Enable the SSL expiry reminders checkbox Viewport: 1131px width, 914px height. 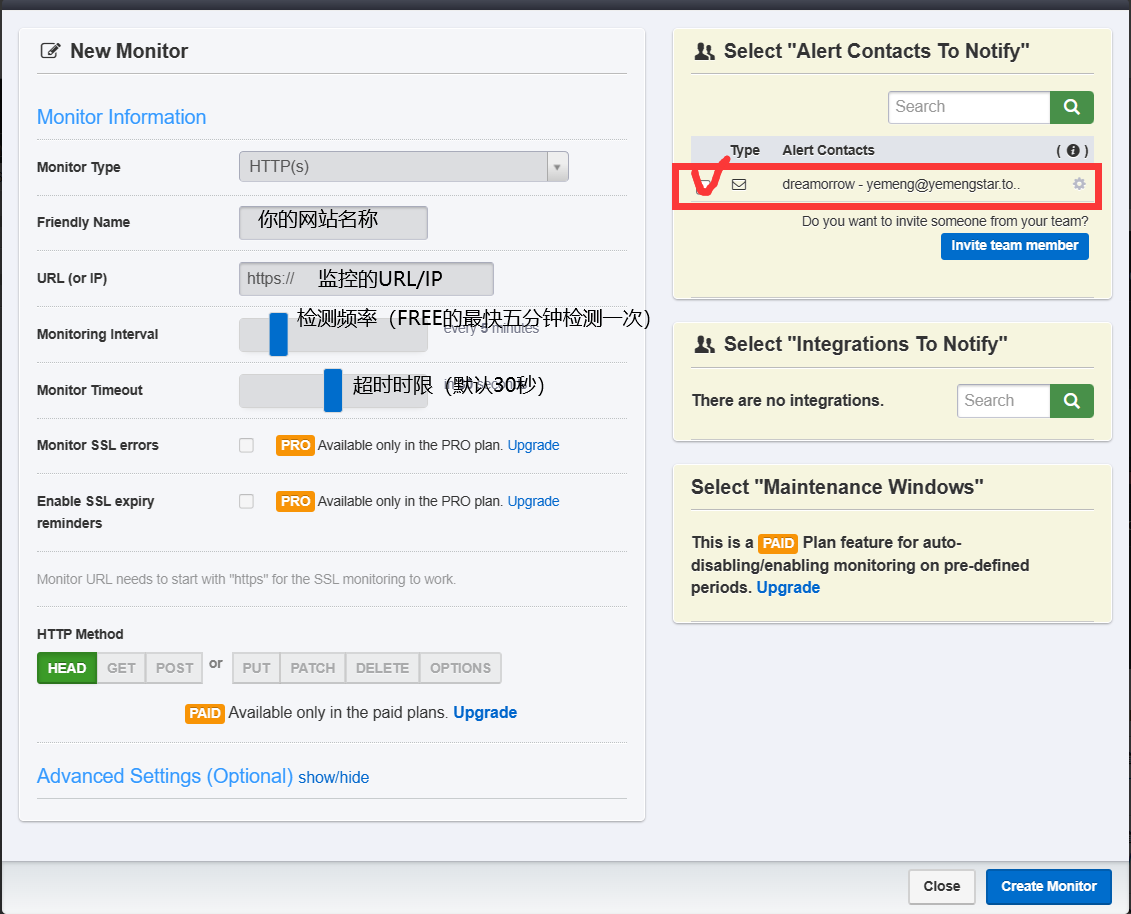click(246, 501)
